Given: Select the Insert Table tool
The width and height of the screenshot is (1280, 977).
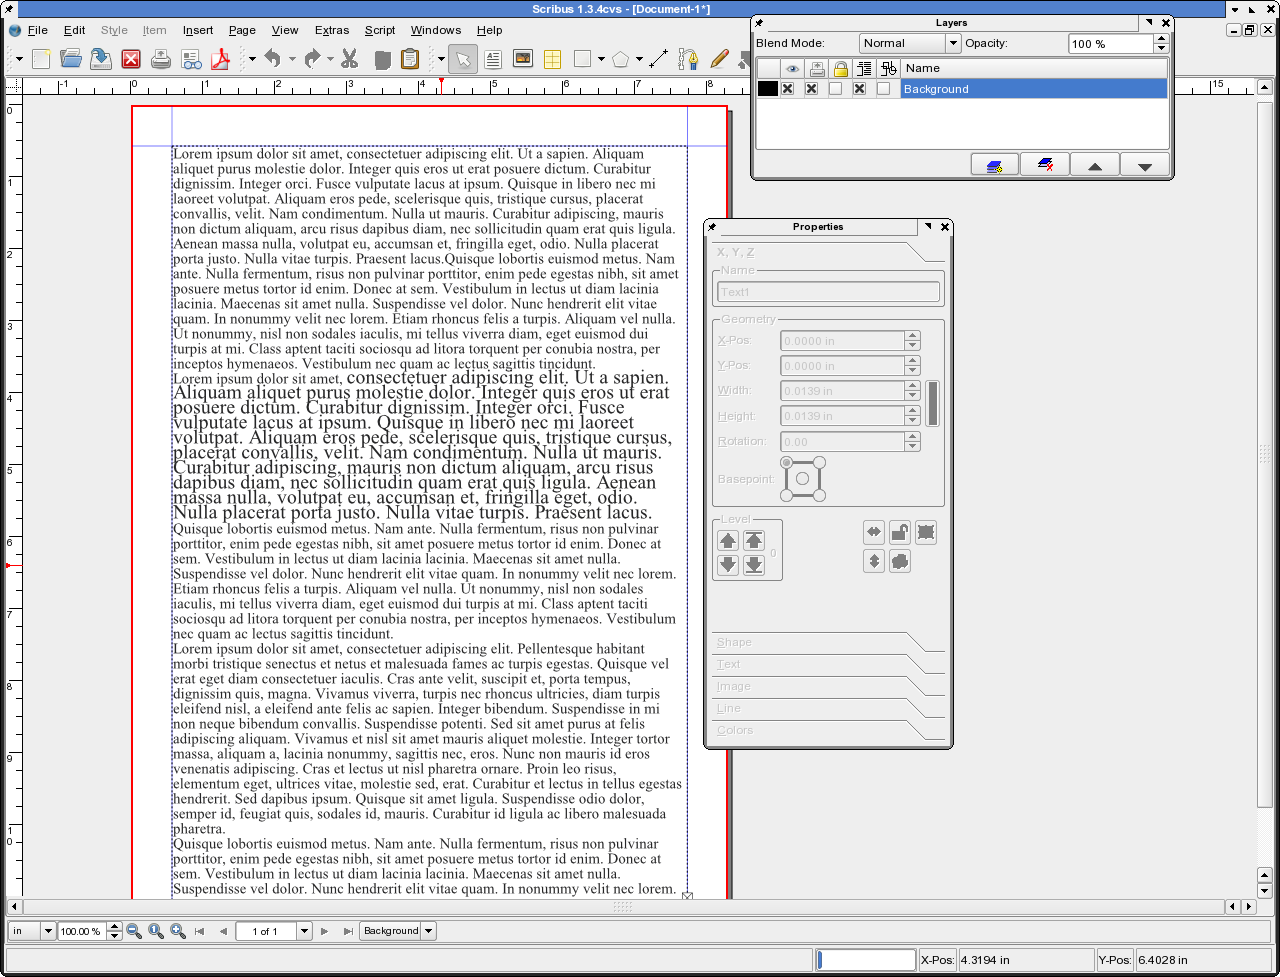Looking at the screenshot, I should pyautogui.click(x=552, y=59).
